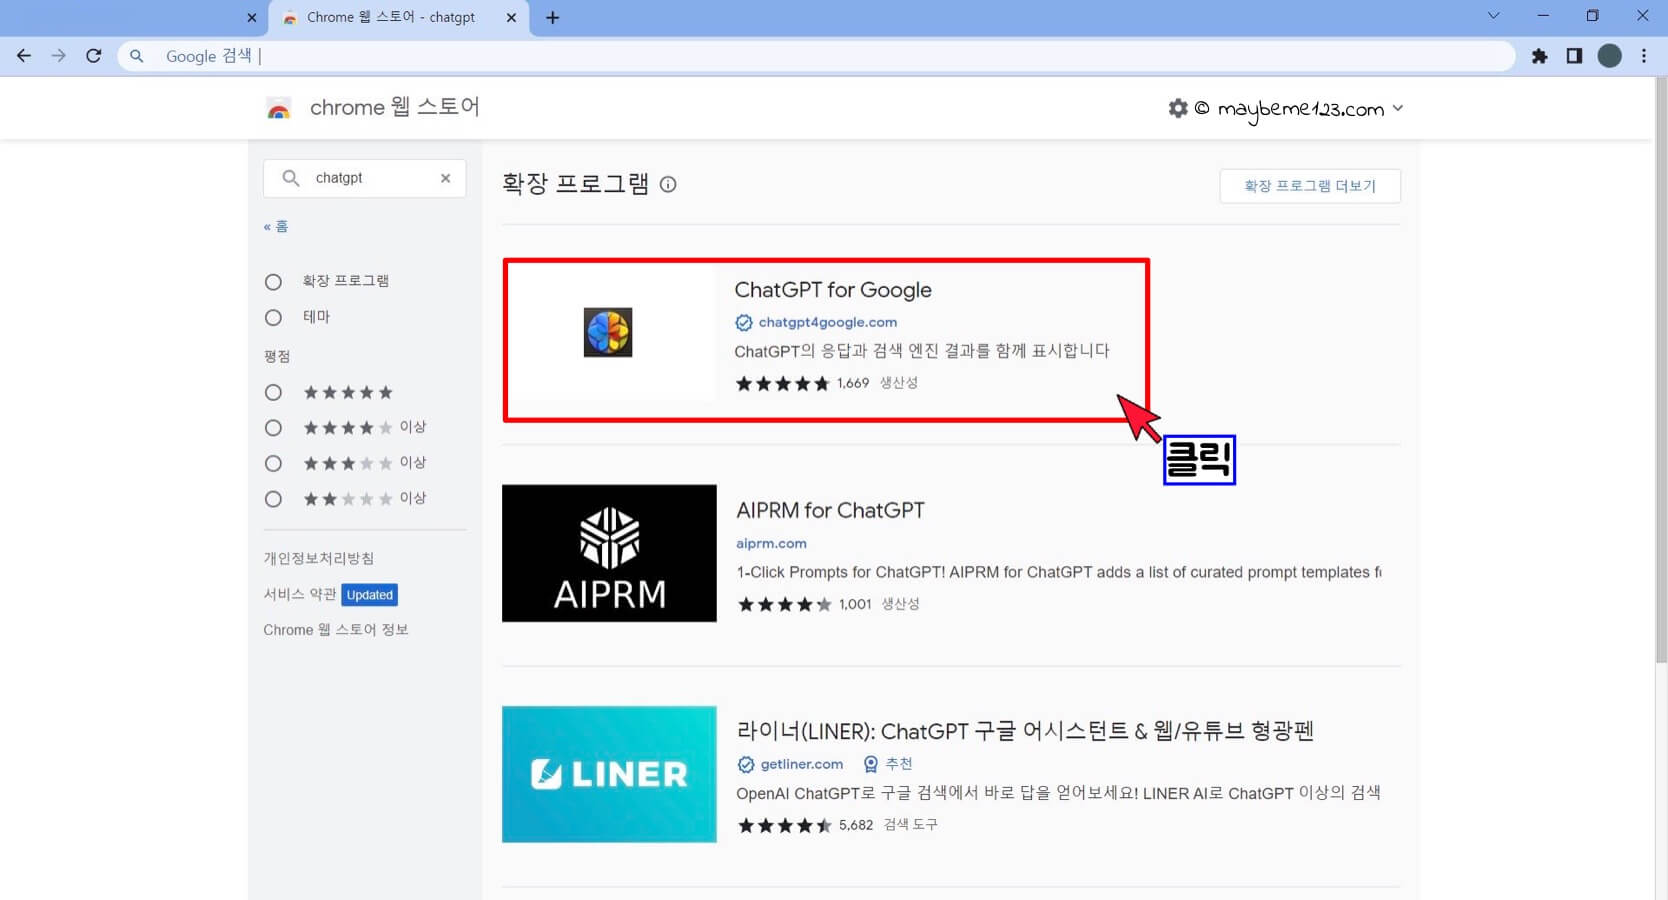Clear the chatgpt search text with X

[x=445, y=178]
